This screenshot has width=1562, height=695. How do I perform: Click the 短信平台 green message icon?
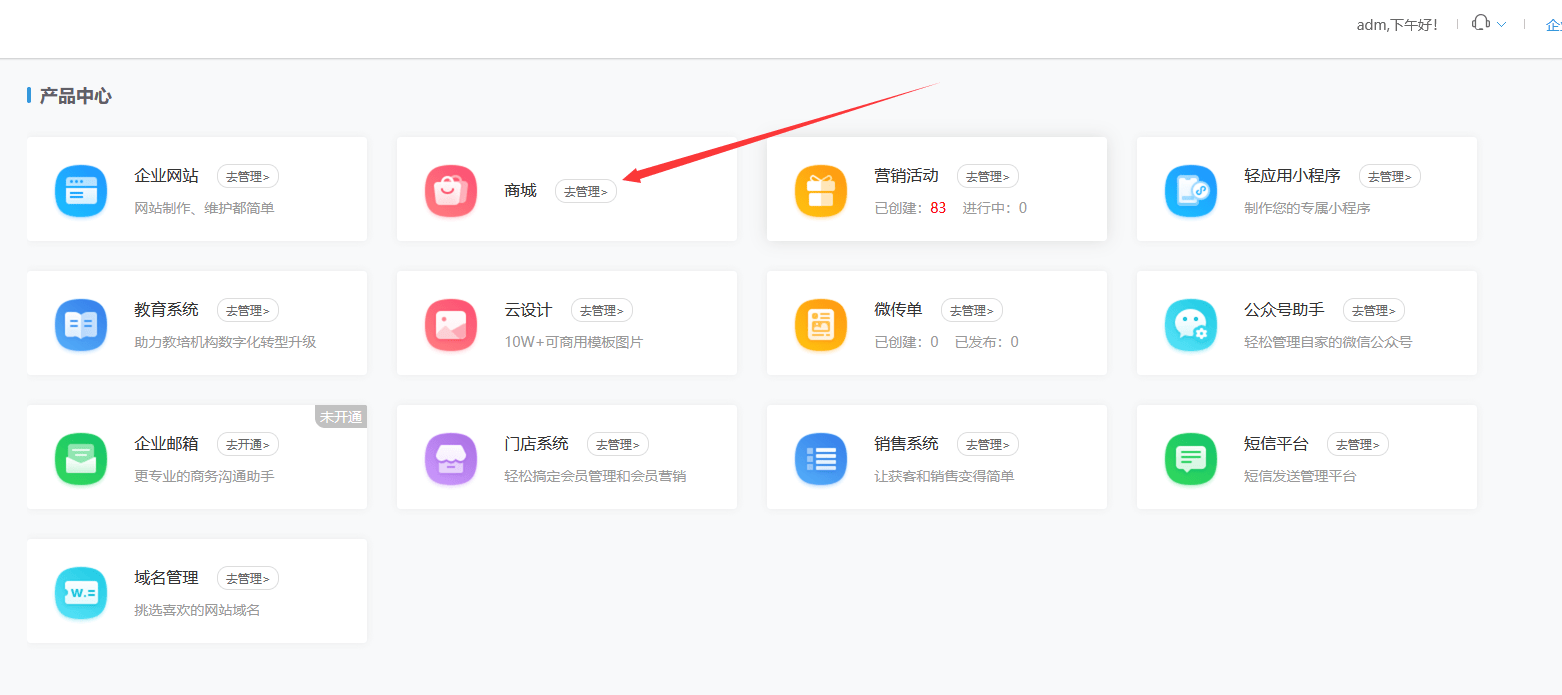(1191, 458)
